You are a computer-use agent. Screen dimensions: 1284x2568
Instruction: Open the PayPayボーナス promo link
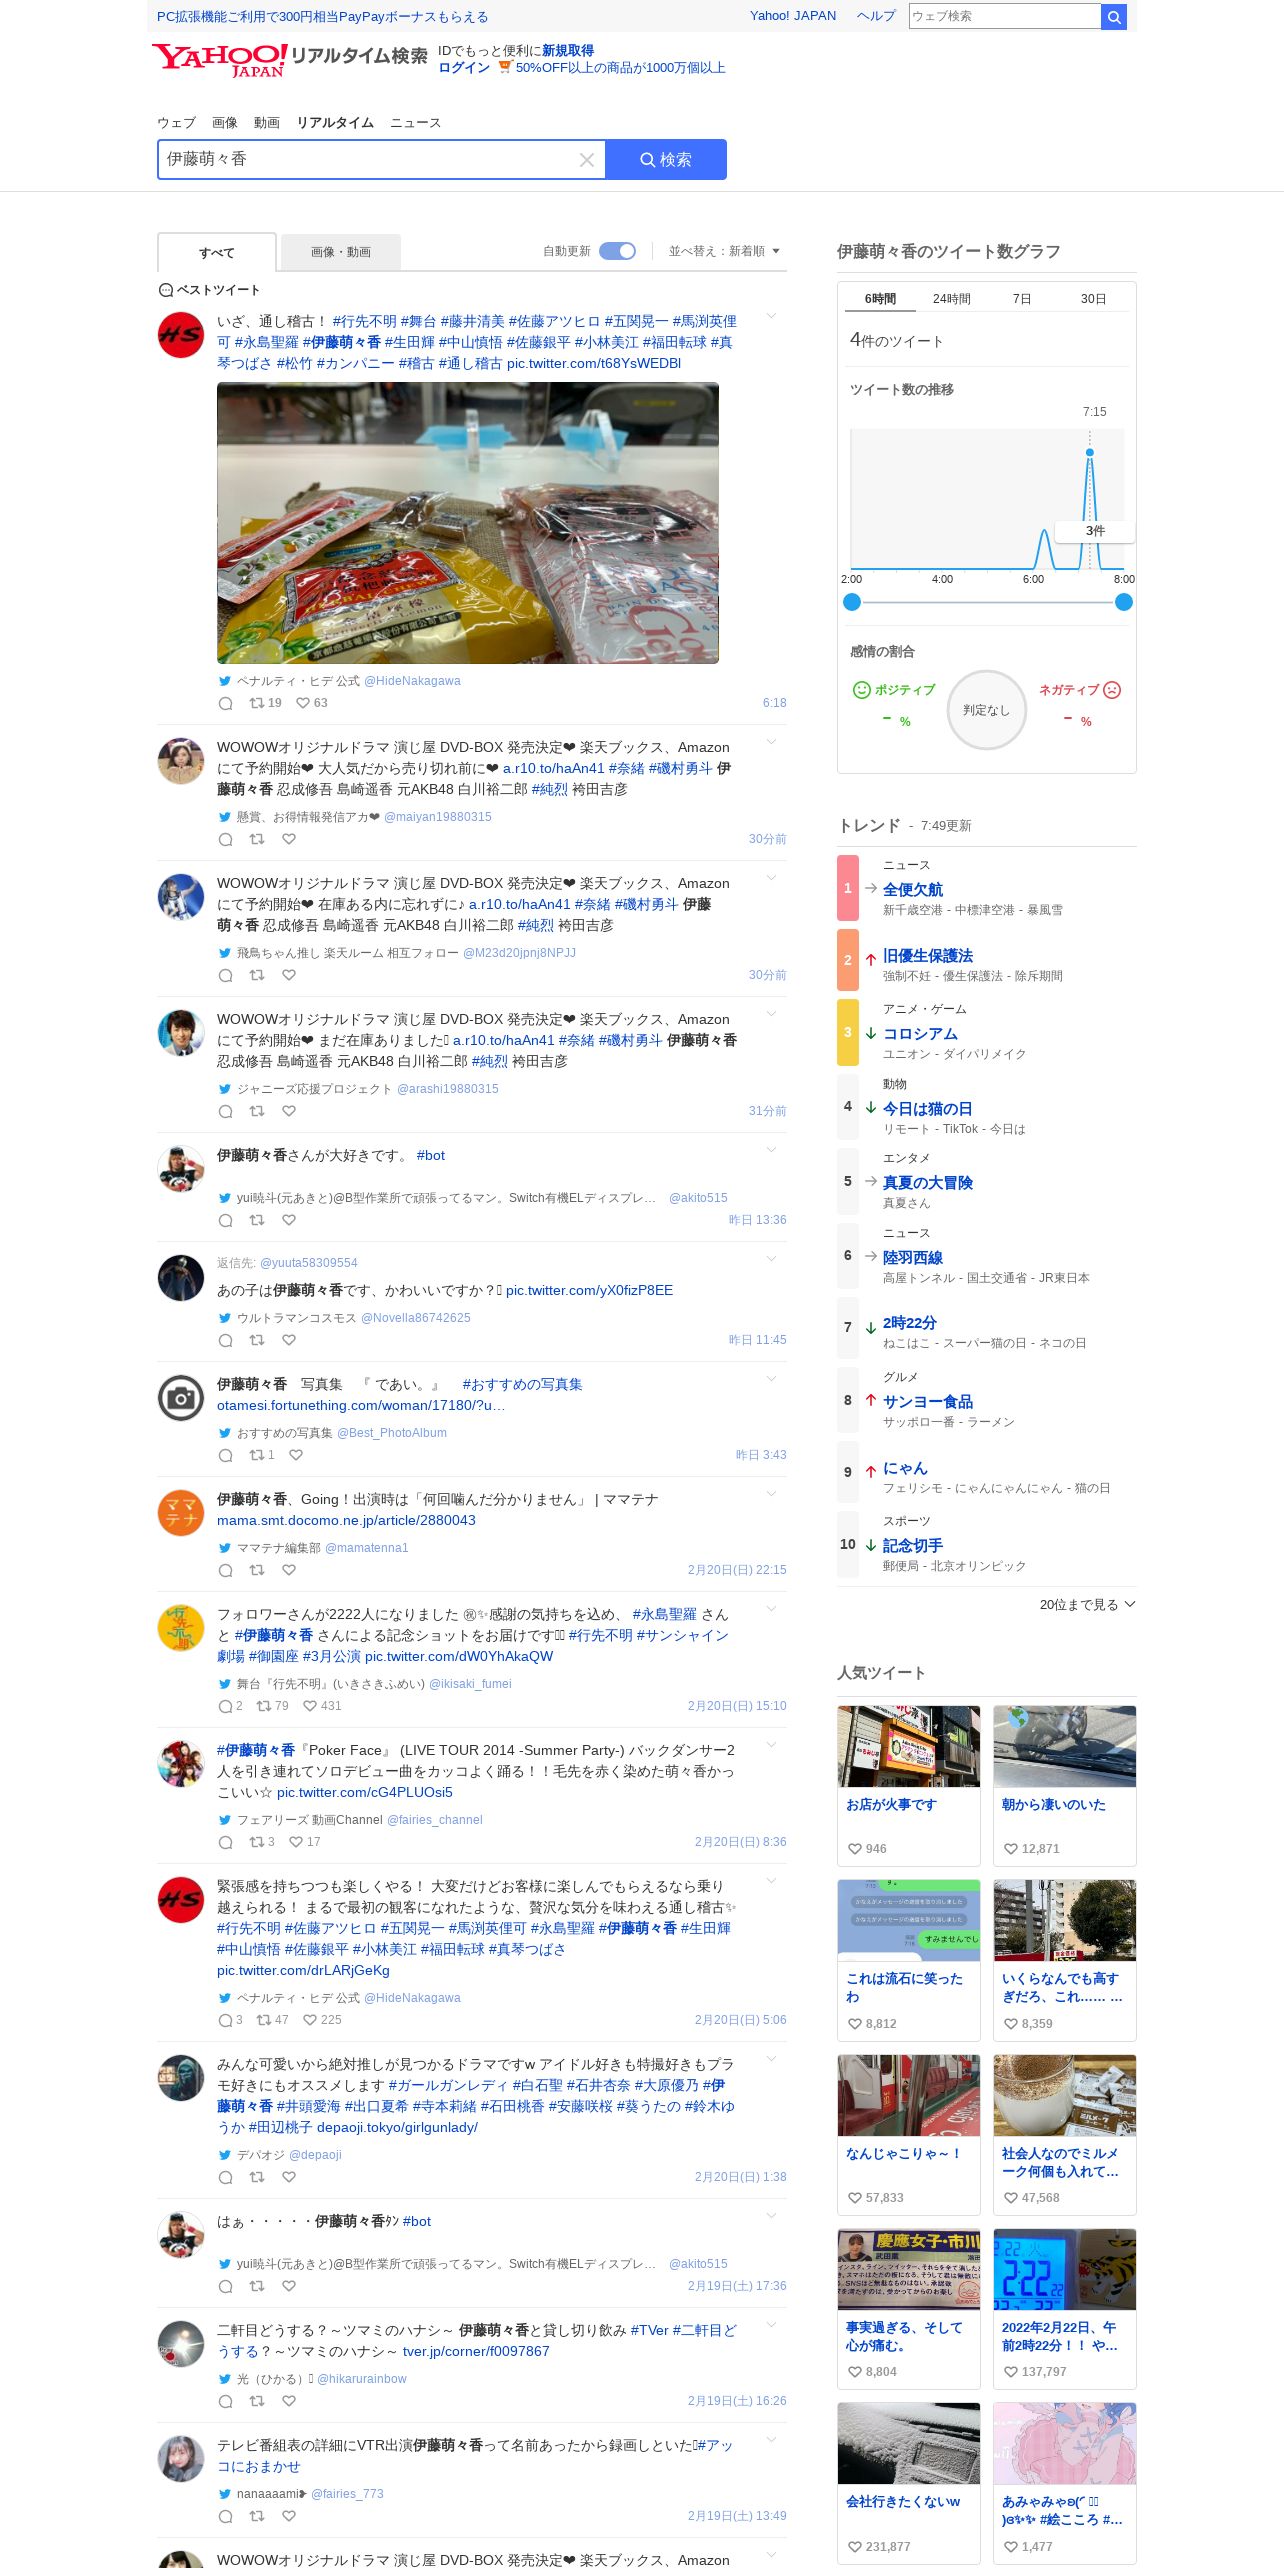(x=323, y=17)
